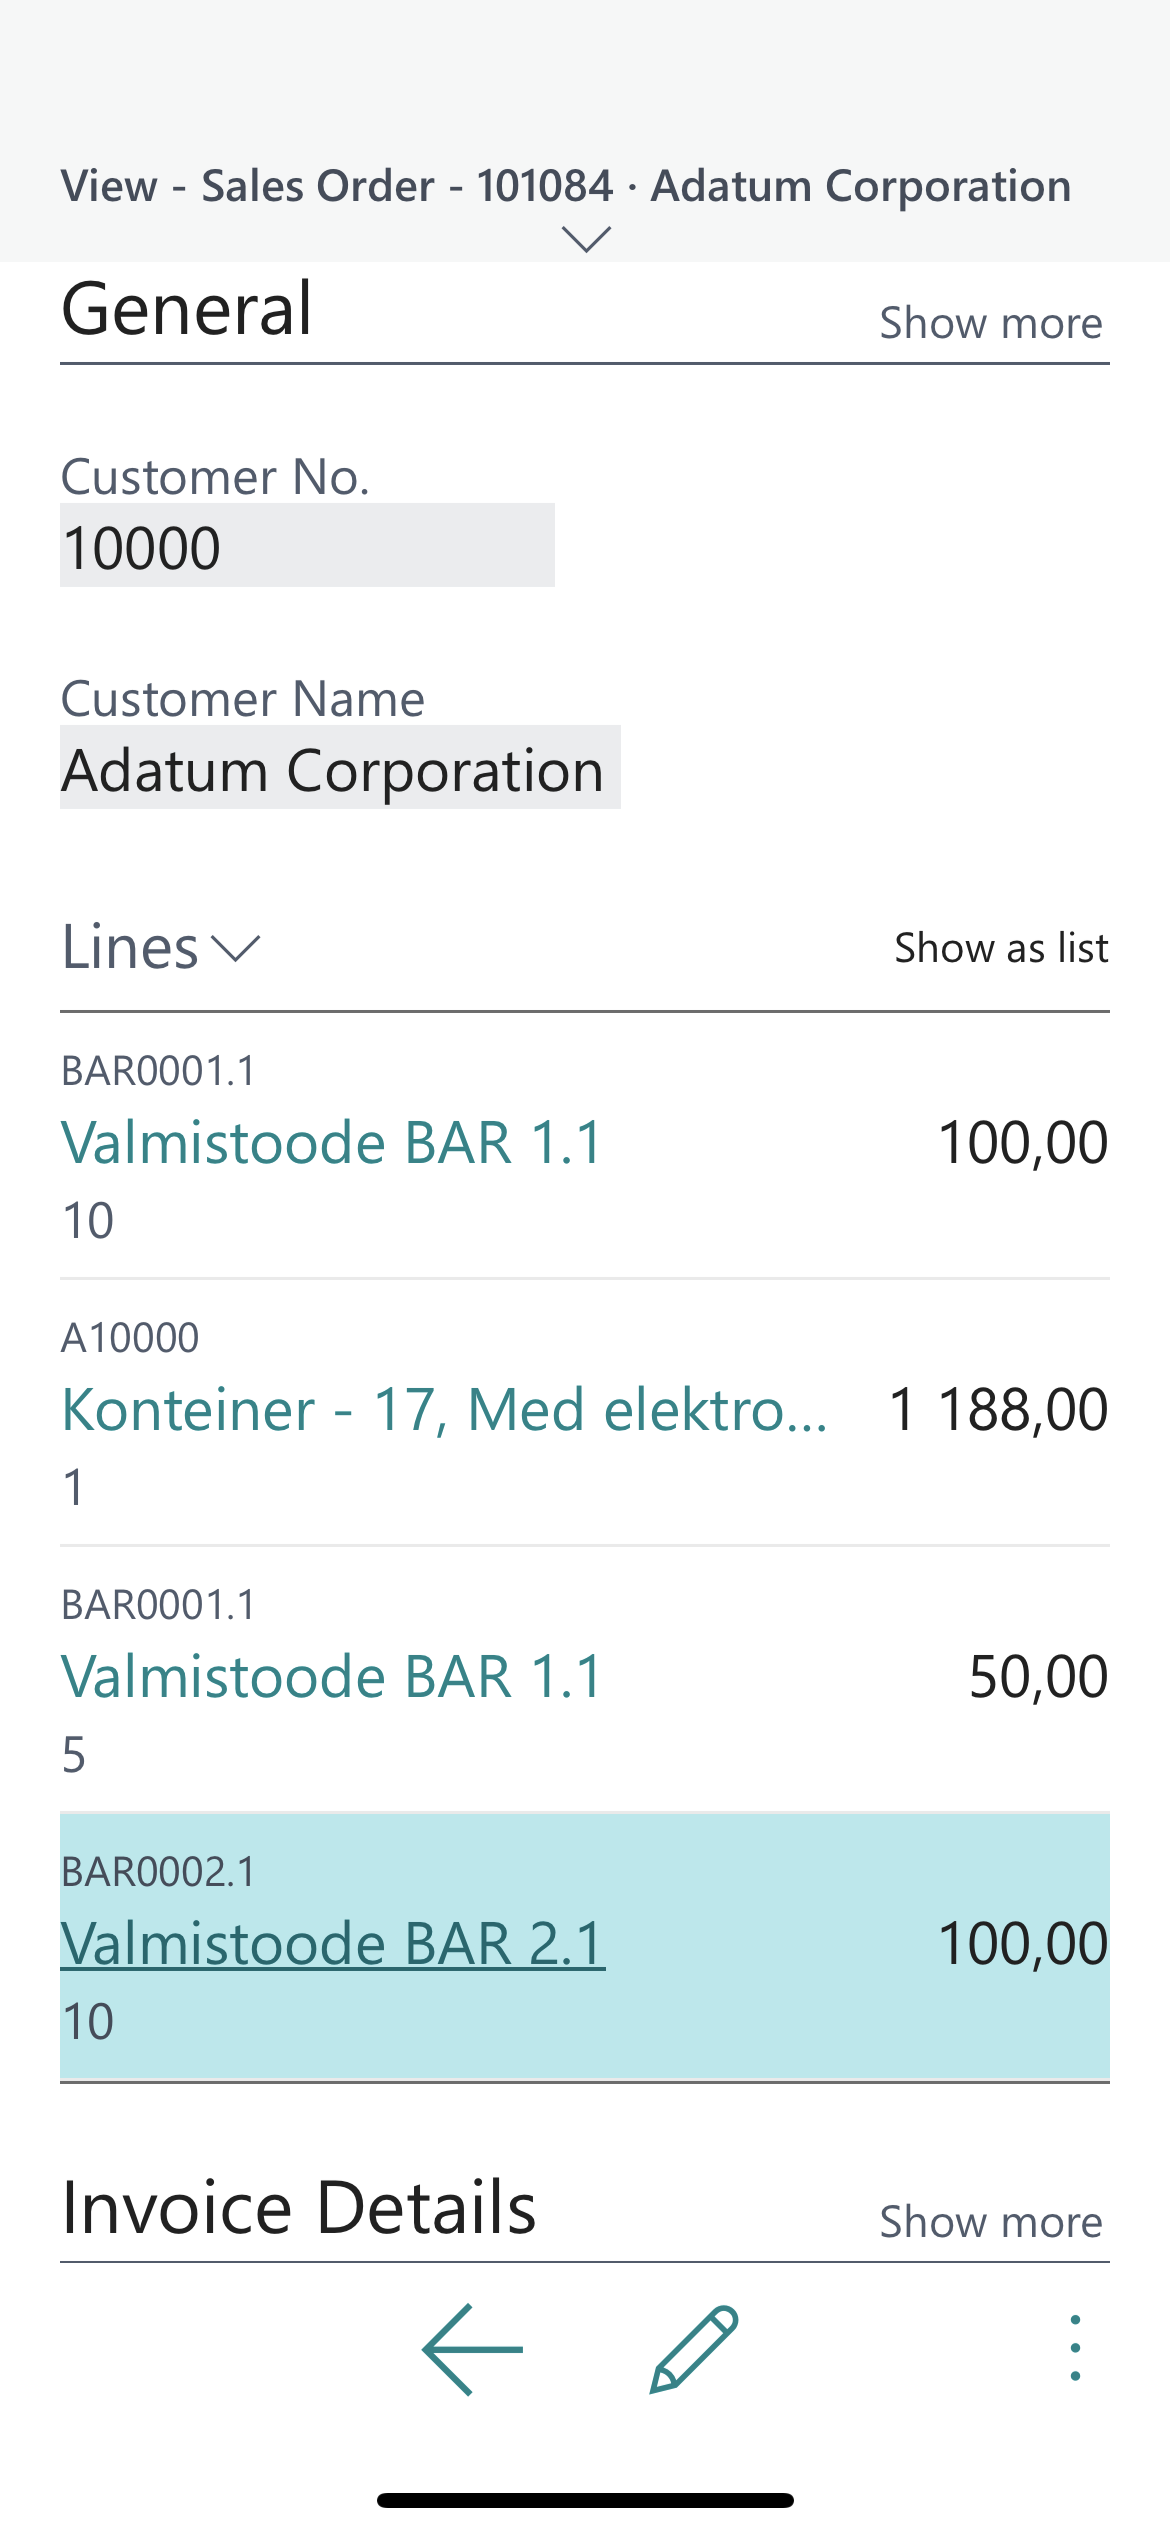Expand the page title chevron

pyautogui.click(x=586, y=240)
